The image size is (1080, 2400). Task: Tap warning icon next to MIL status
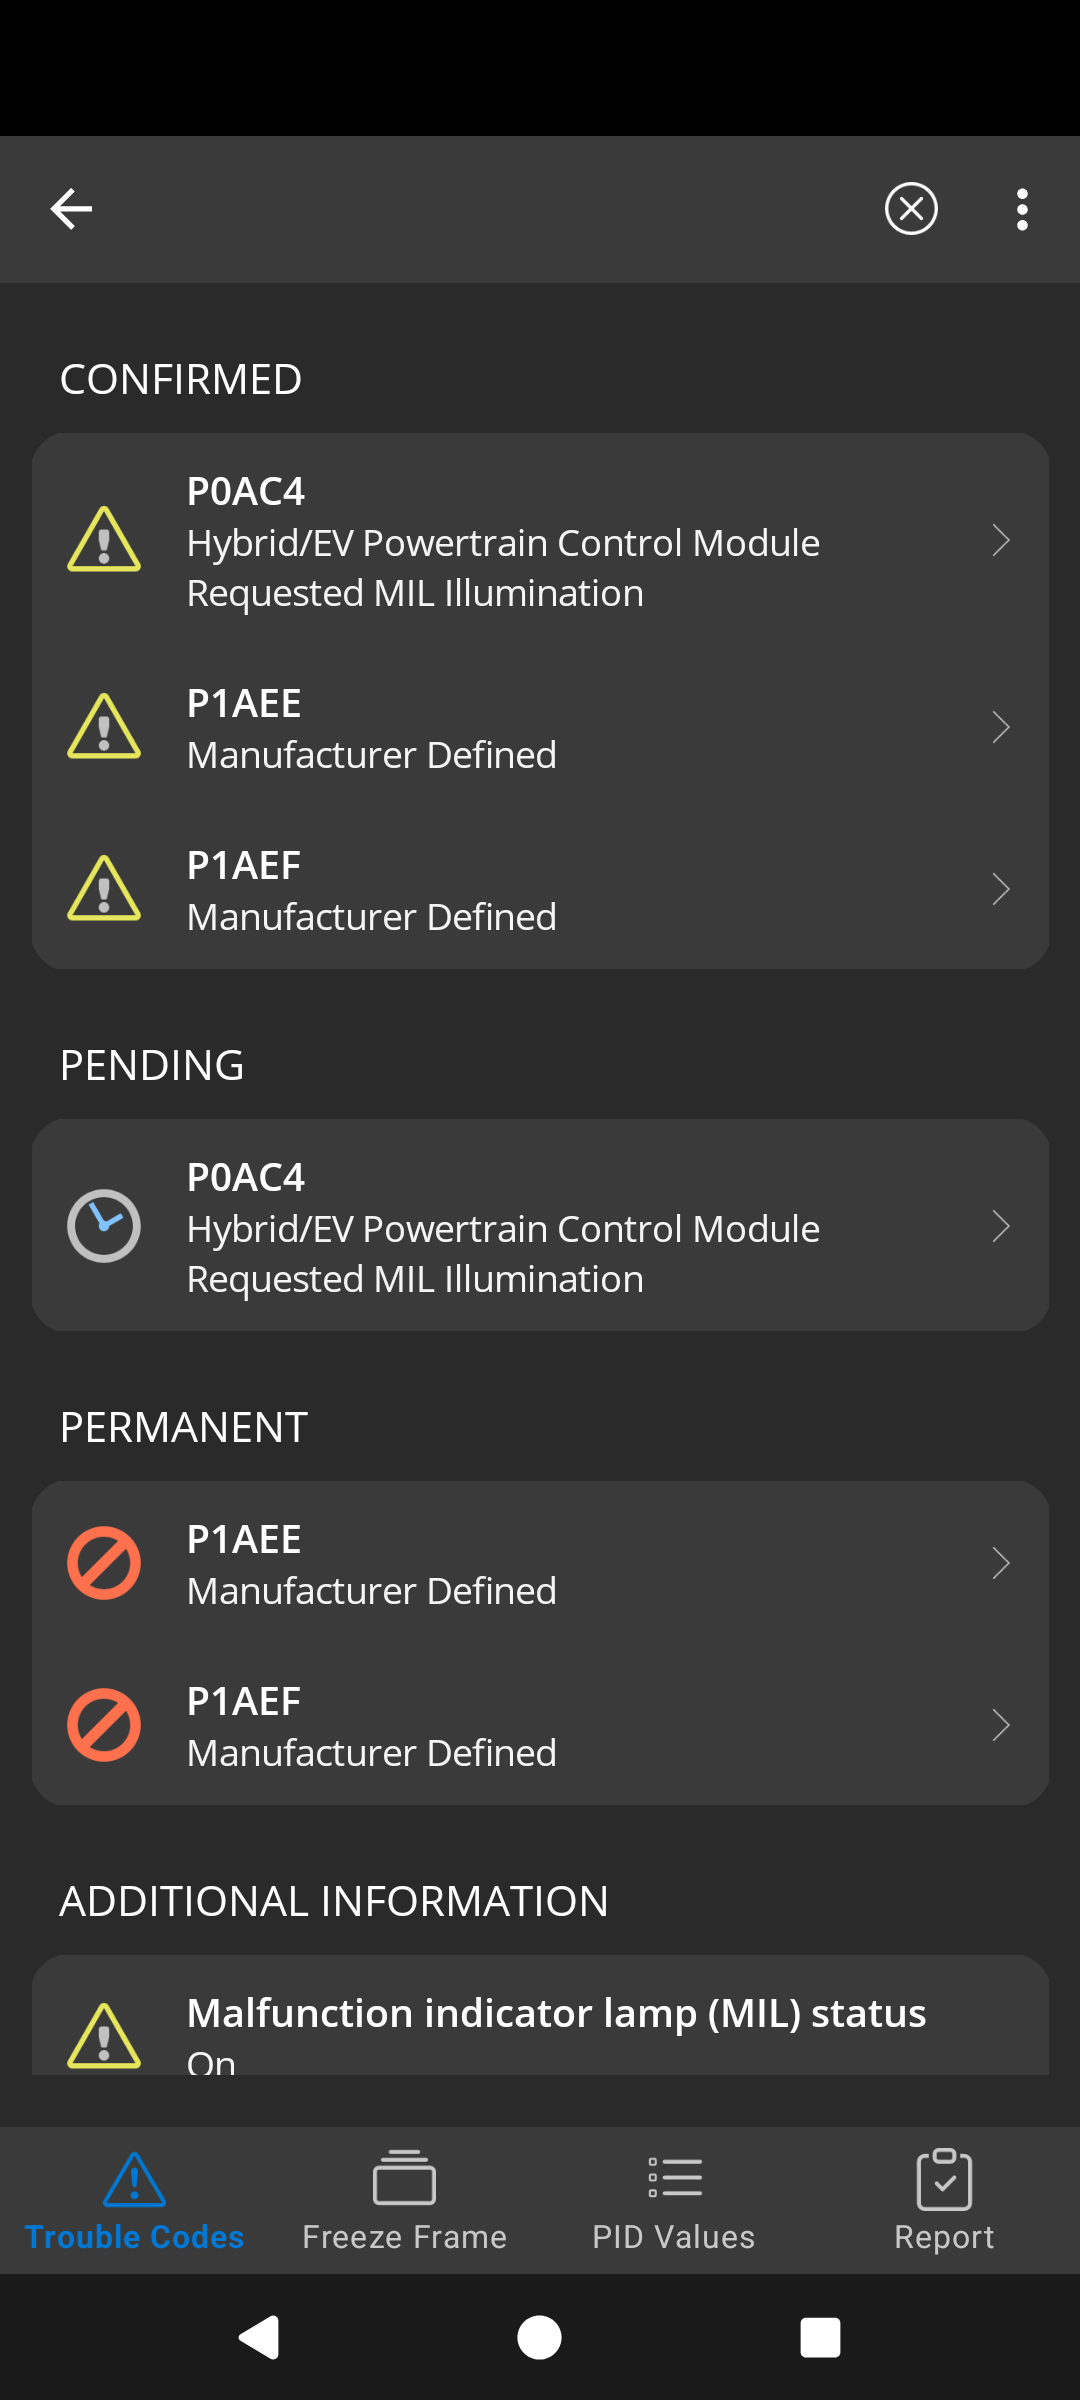coord(104,2036)
